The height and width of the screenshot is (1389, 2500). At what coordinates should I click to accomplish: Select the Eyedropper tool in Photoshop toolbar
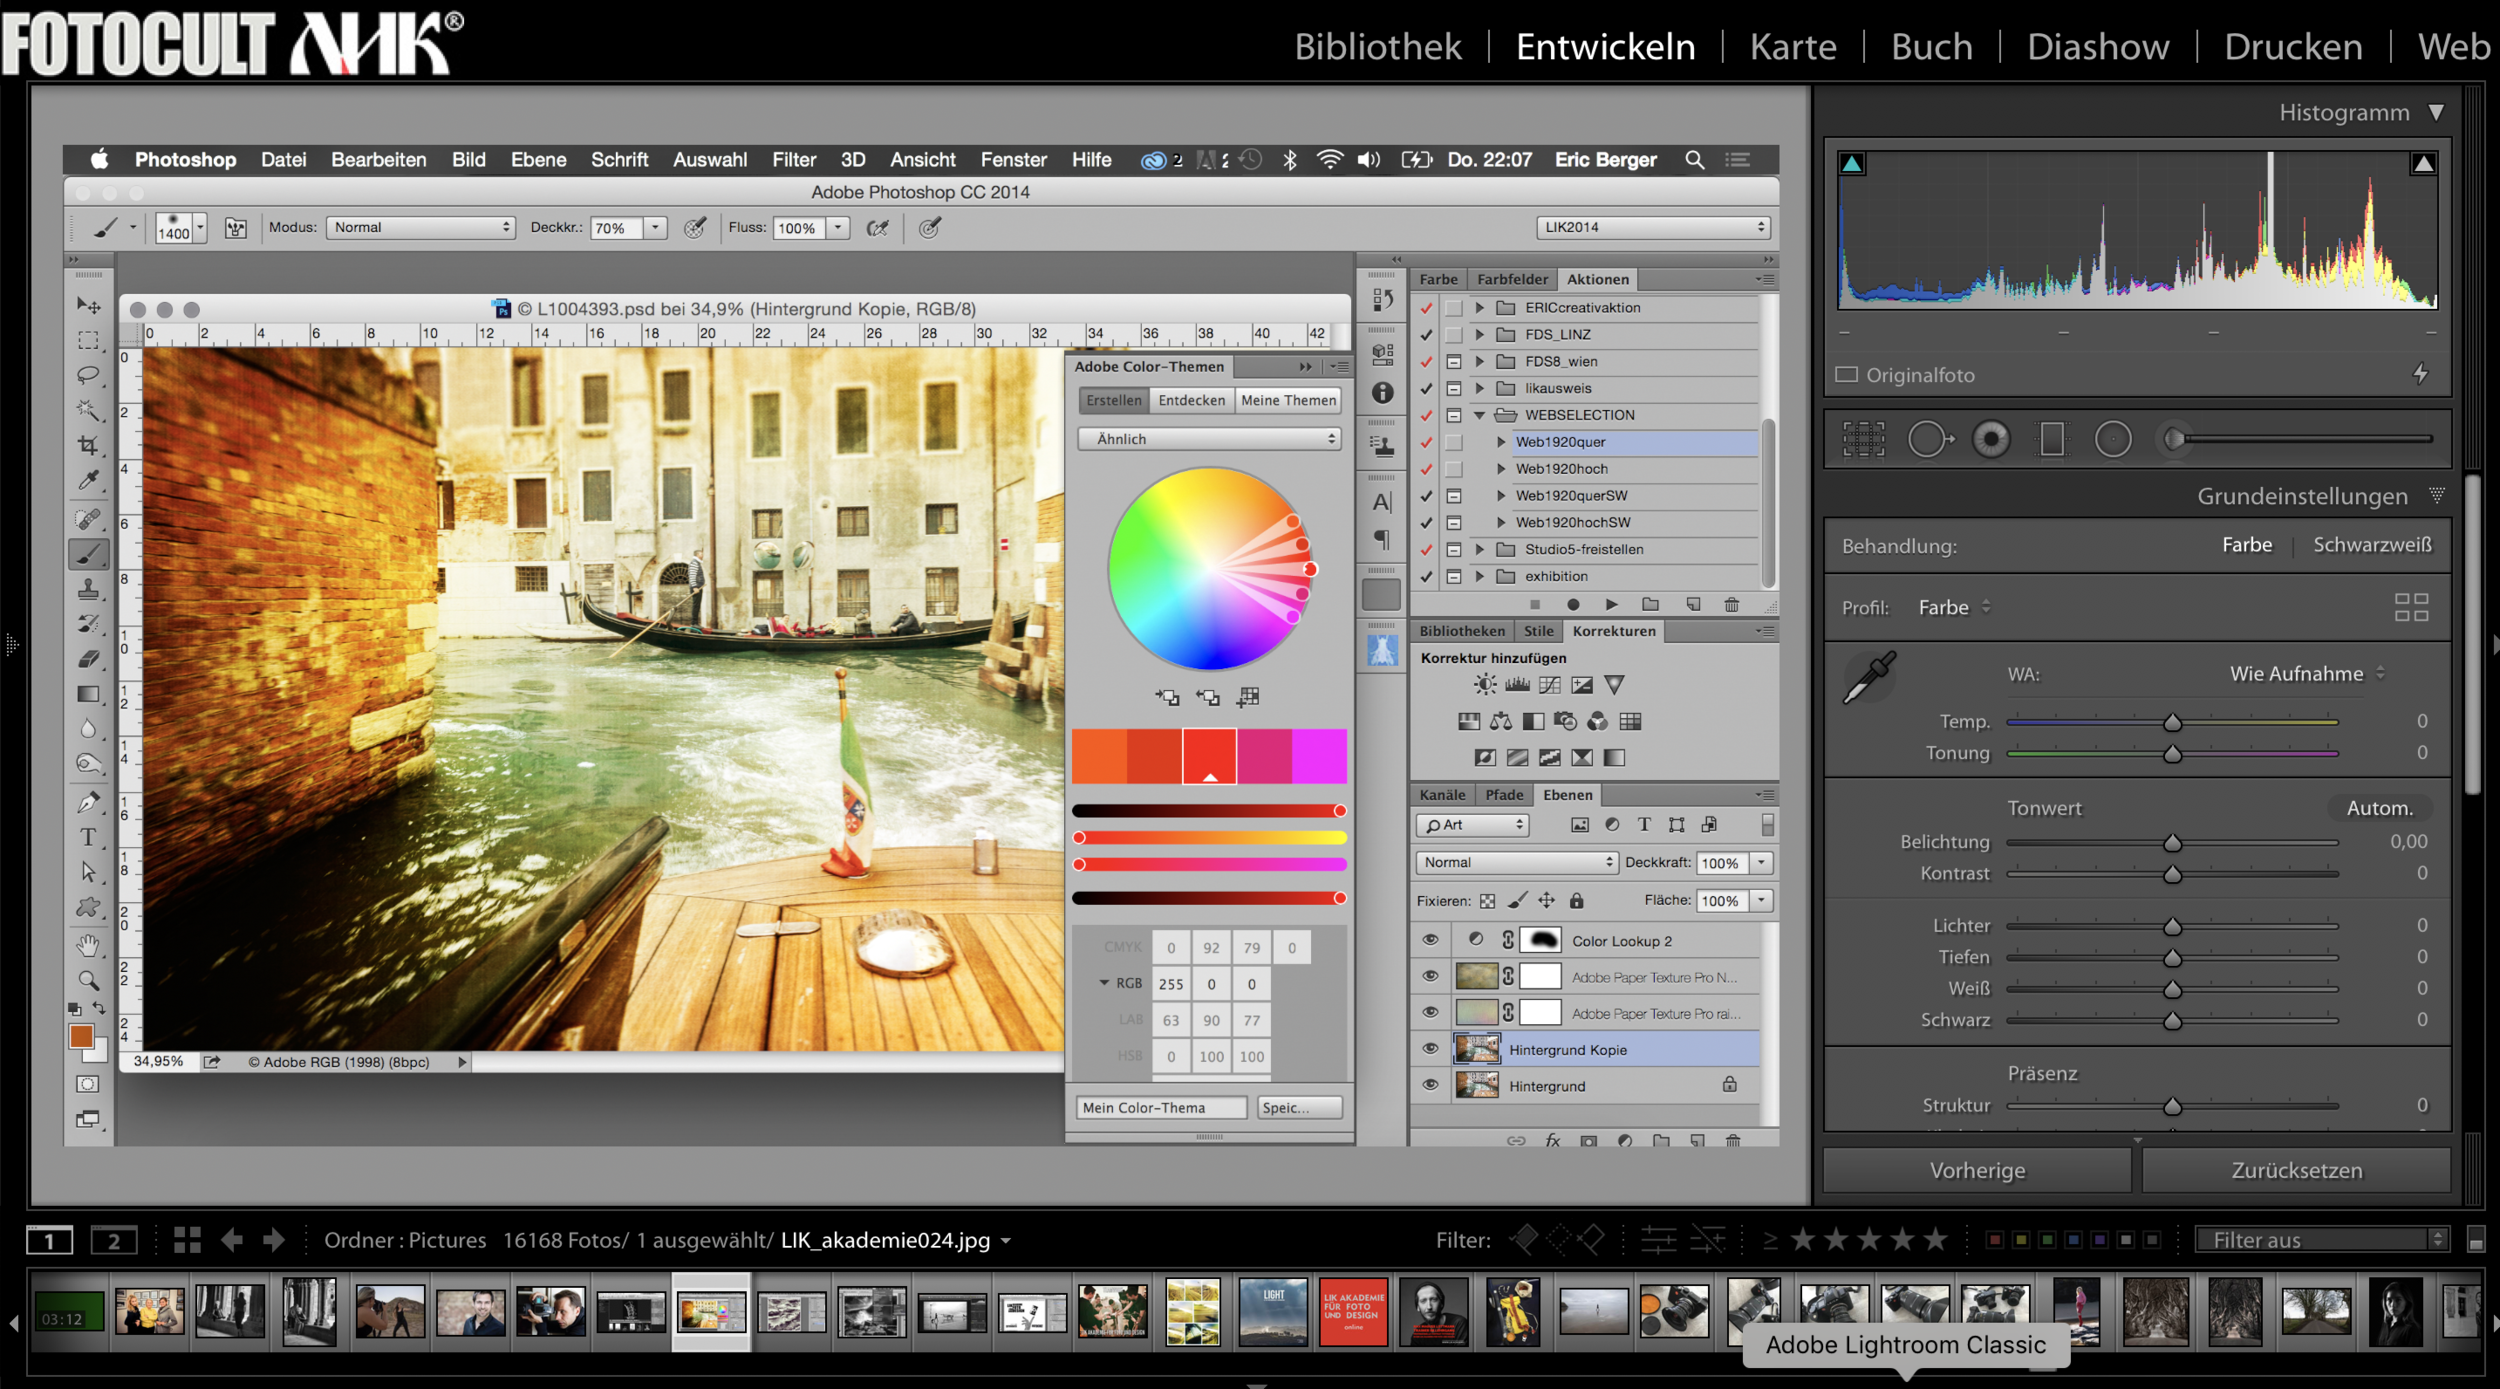[x=89, y=480]
